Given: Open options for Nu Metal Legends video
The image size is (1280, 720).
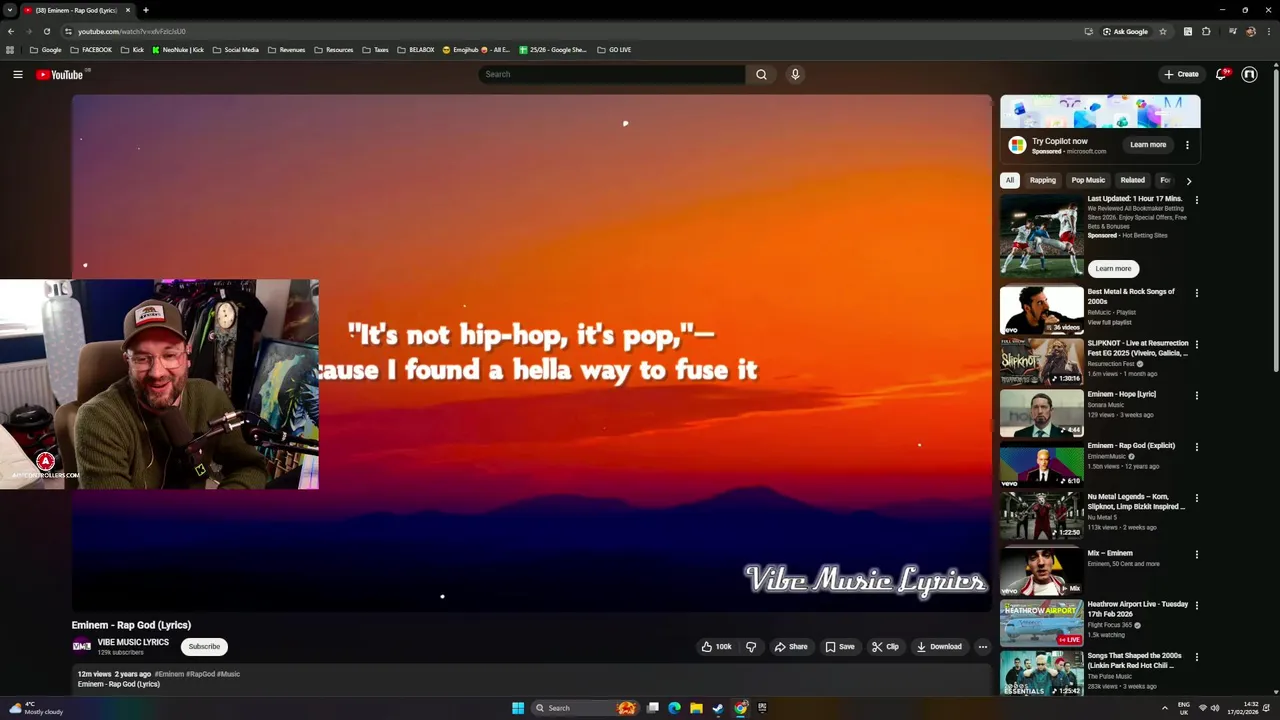Looking at the screenshot, I should pyautogui.click(x=1196, y=497).
